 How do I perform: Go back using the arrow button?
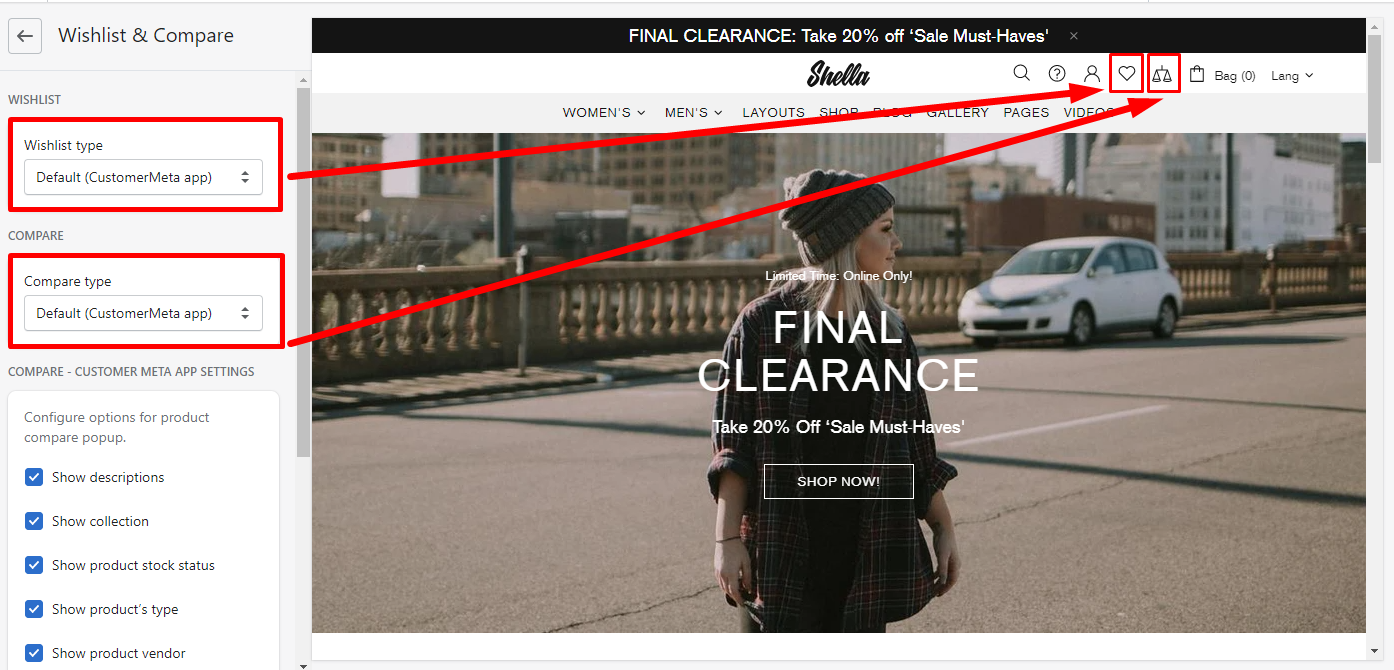coord(25,36)
